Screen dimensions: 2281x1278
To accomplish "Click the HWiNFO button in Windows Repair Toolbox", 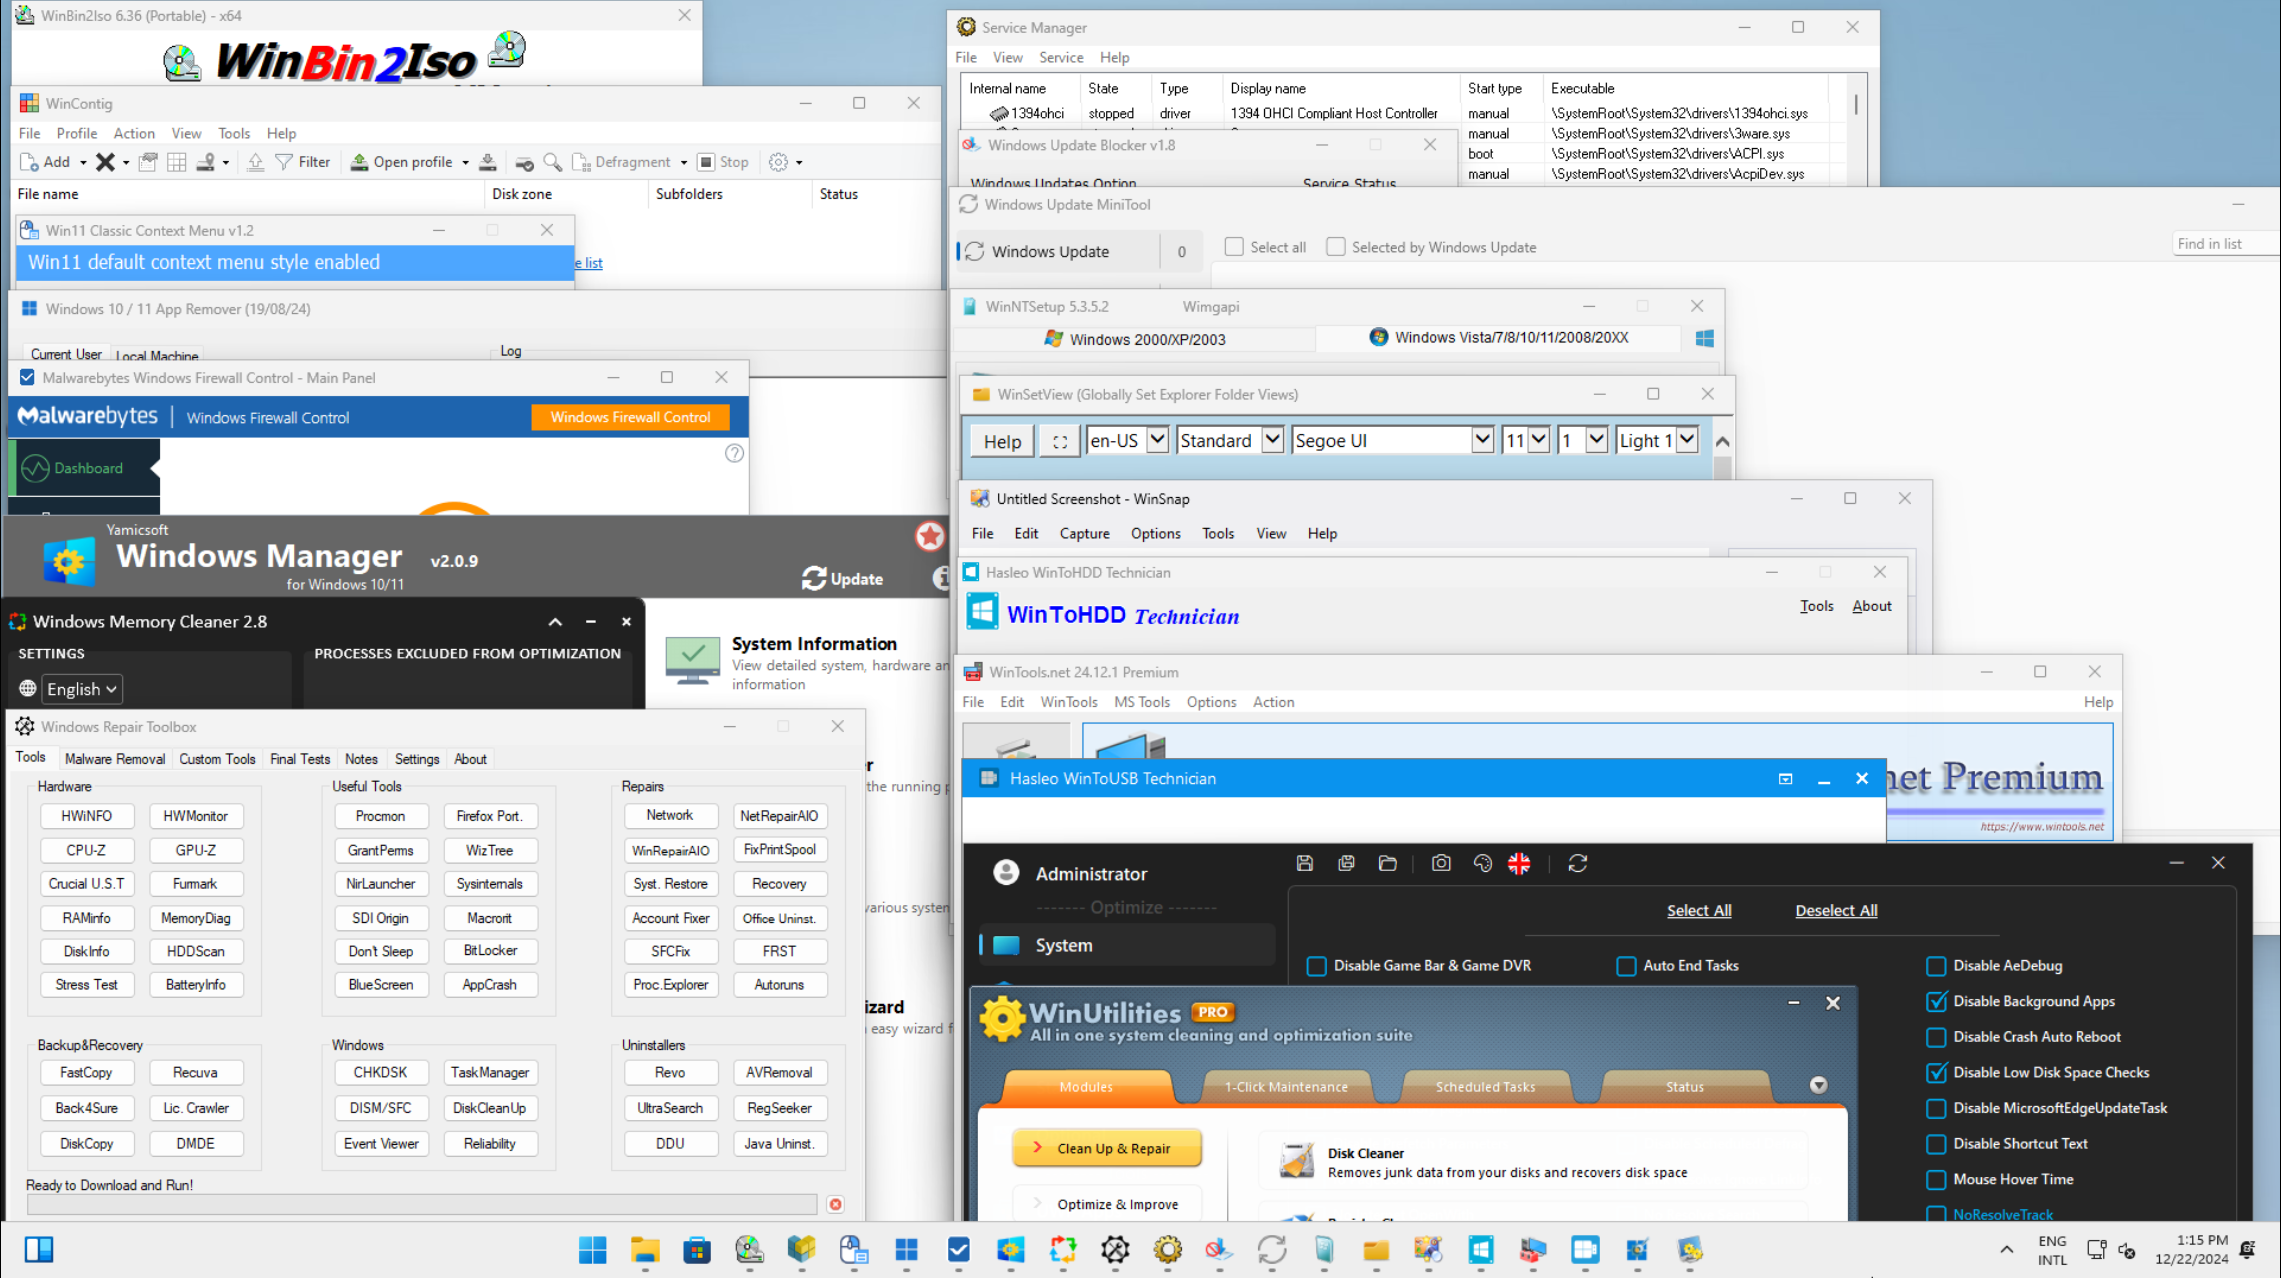I will click(87, 816).
